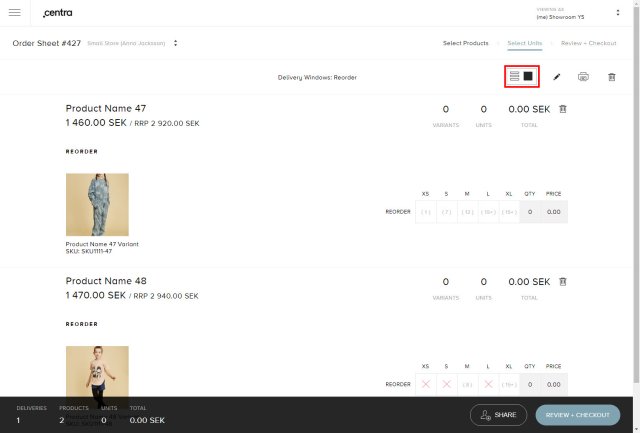
Task: Switch to list view layout
Action: [515, 76]
